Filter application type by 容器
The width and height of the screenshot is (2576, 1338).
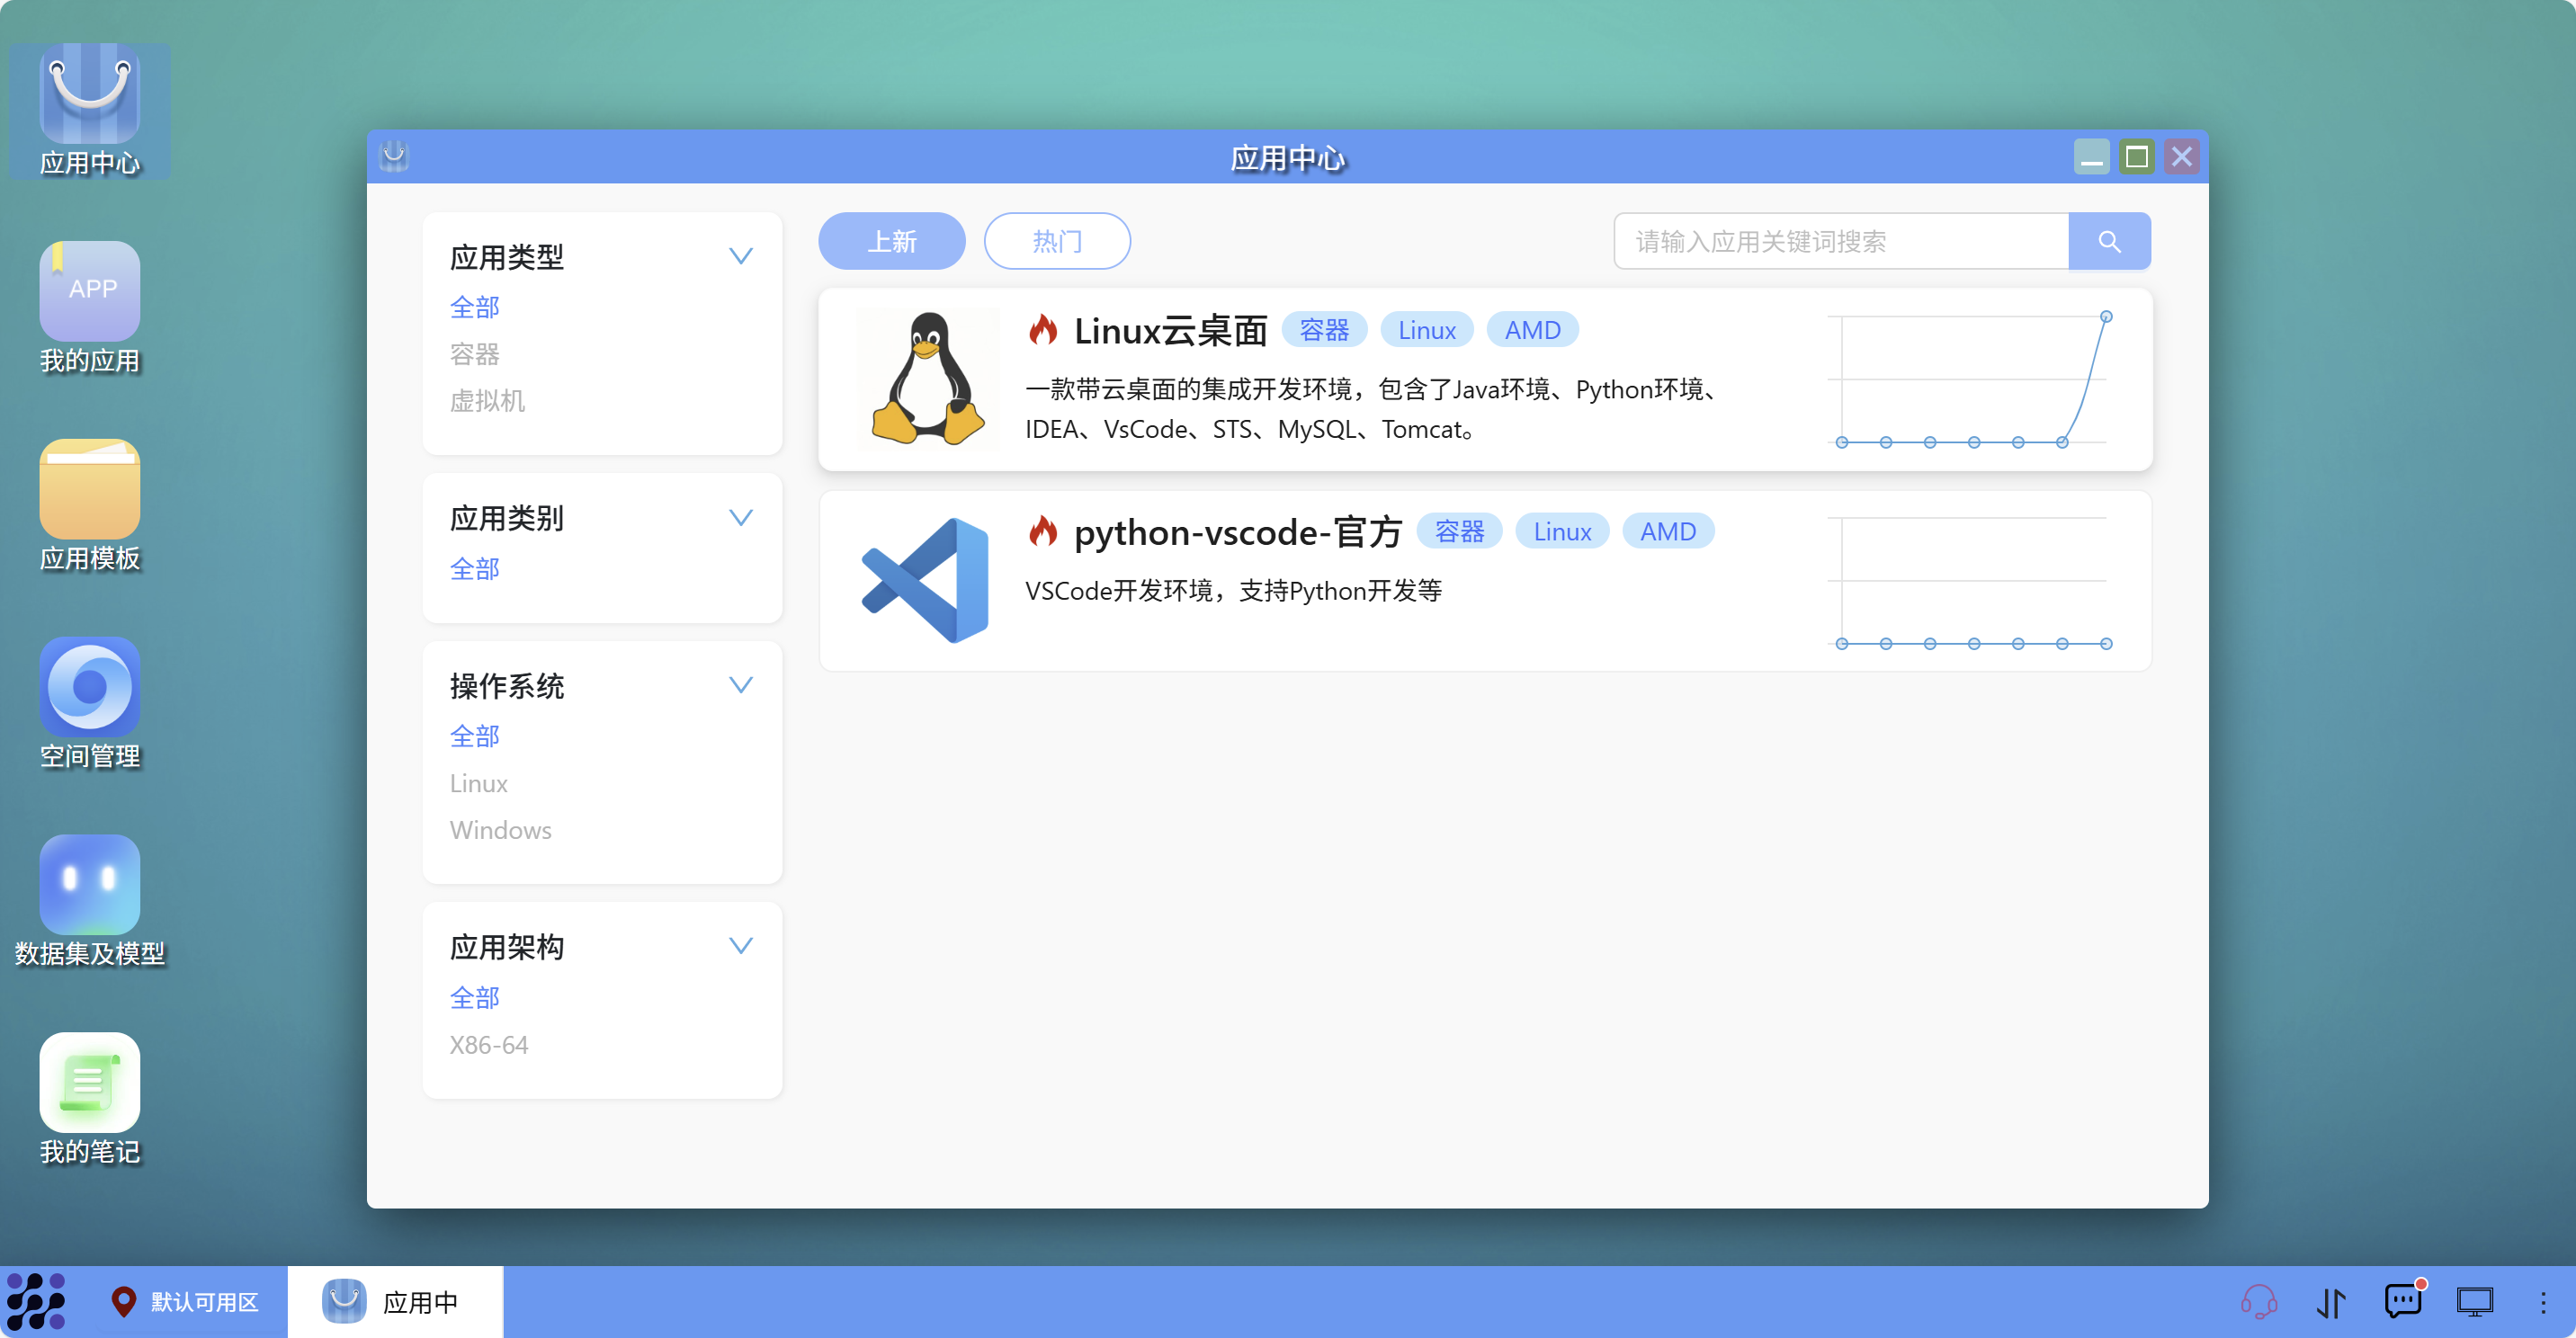[474, 354]
